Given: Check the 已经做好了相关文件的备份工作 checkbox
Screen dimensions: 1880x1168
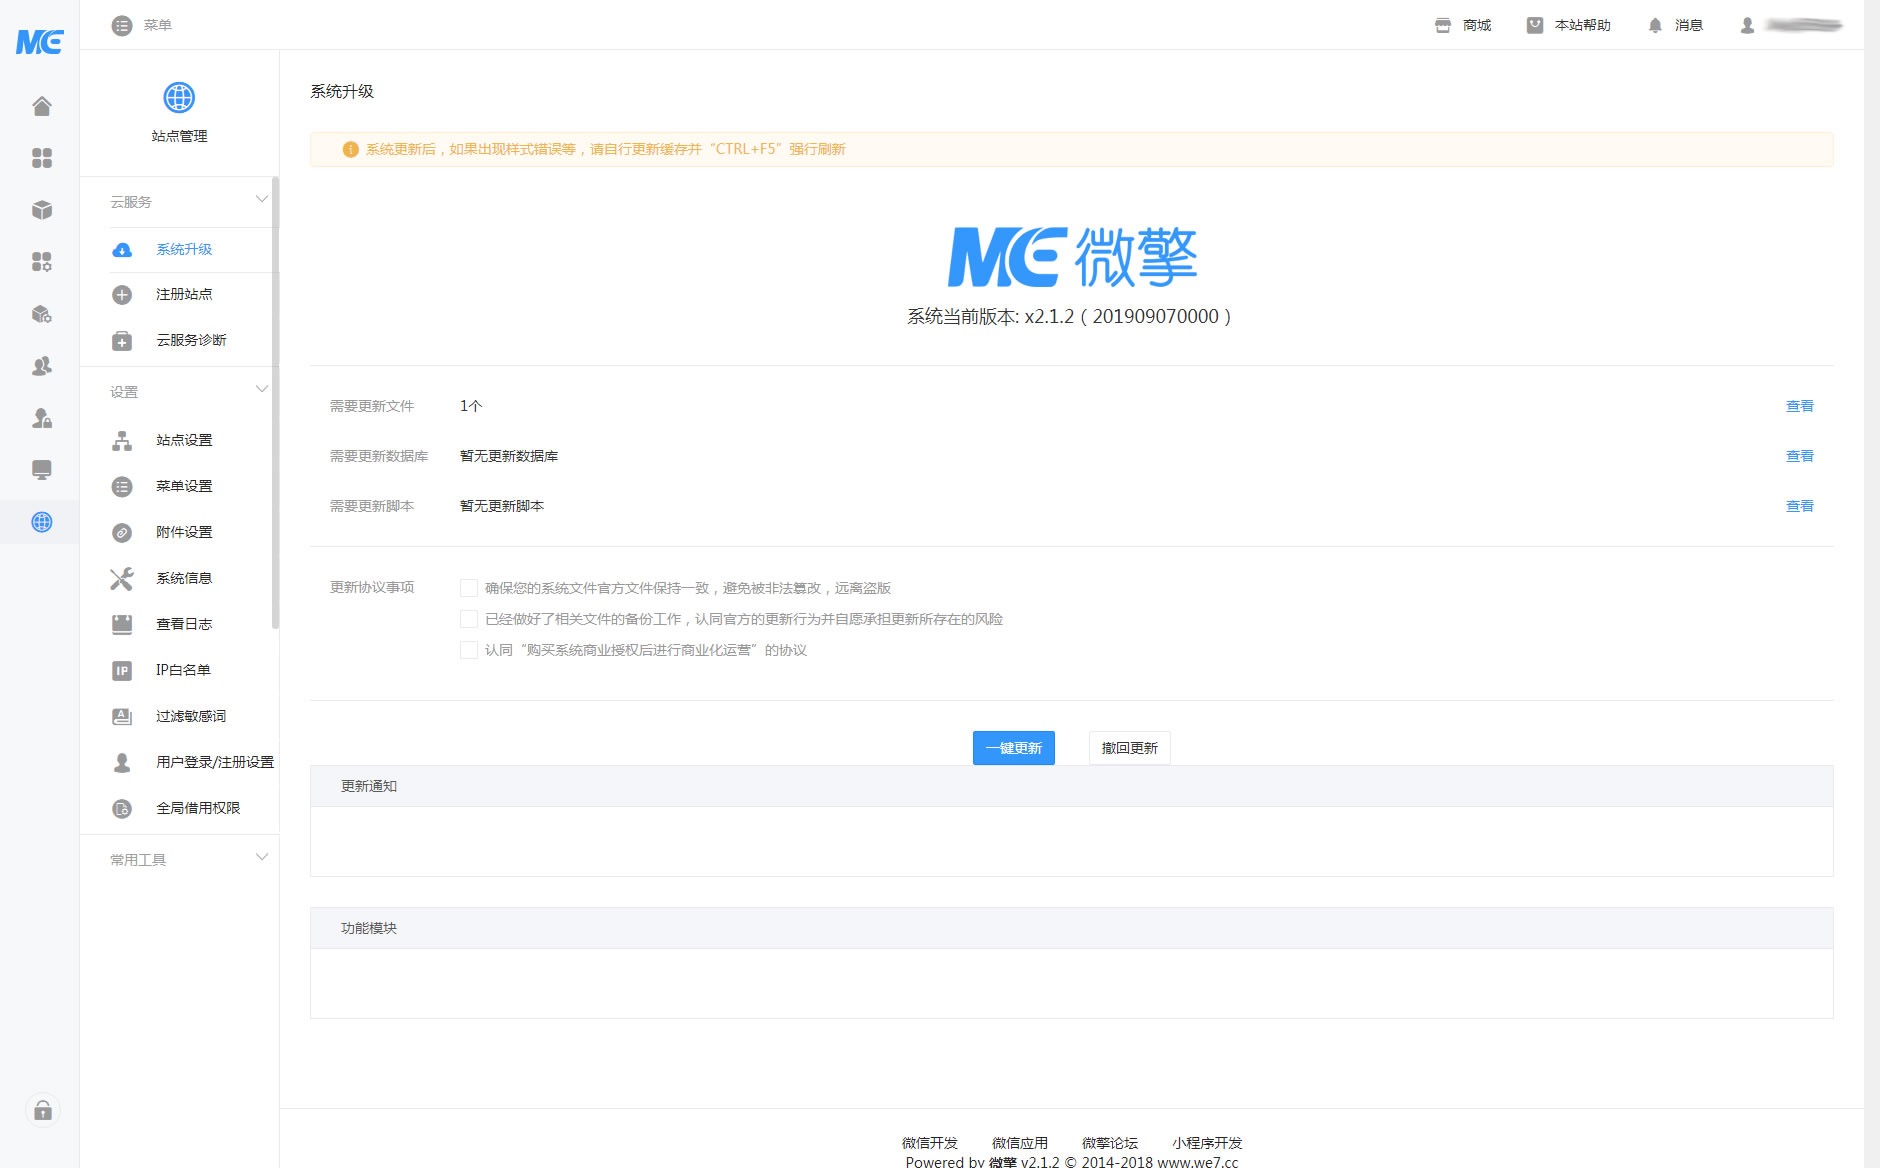Looking at the screenshot, I should point(468,619).
